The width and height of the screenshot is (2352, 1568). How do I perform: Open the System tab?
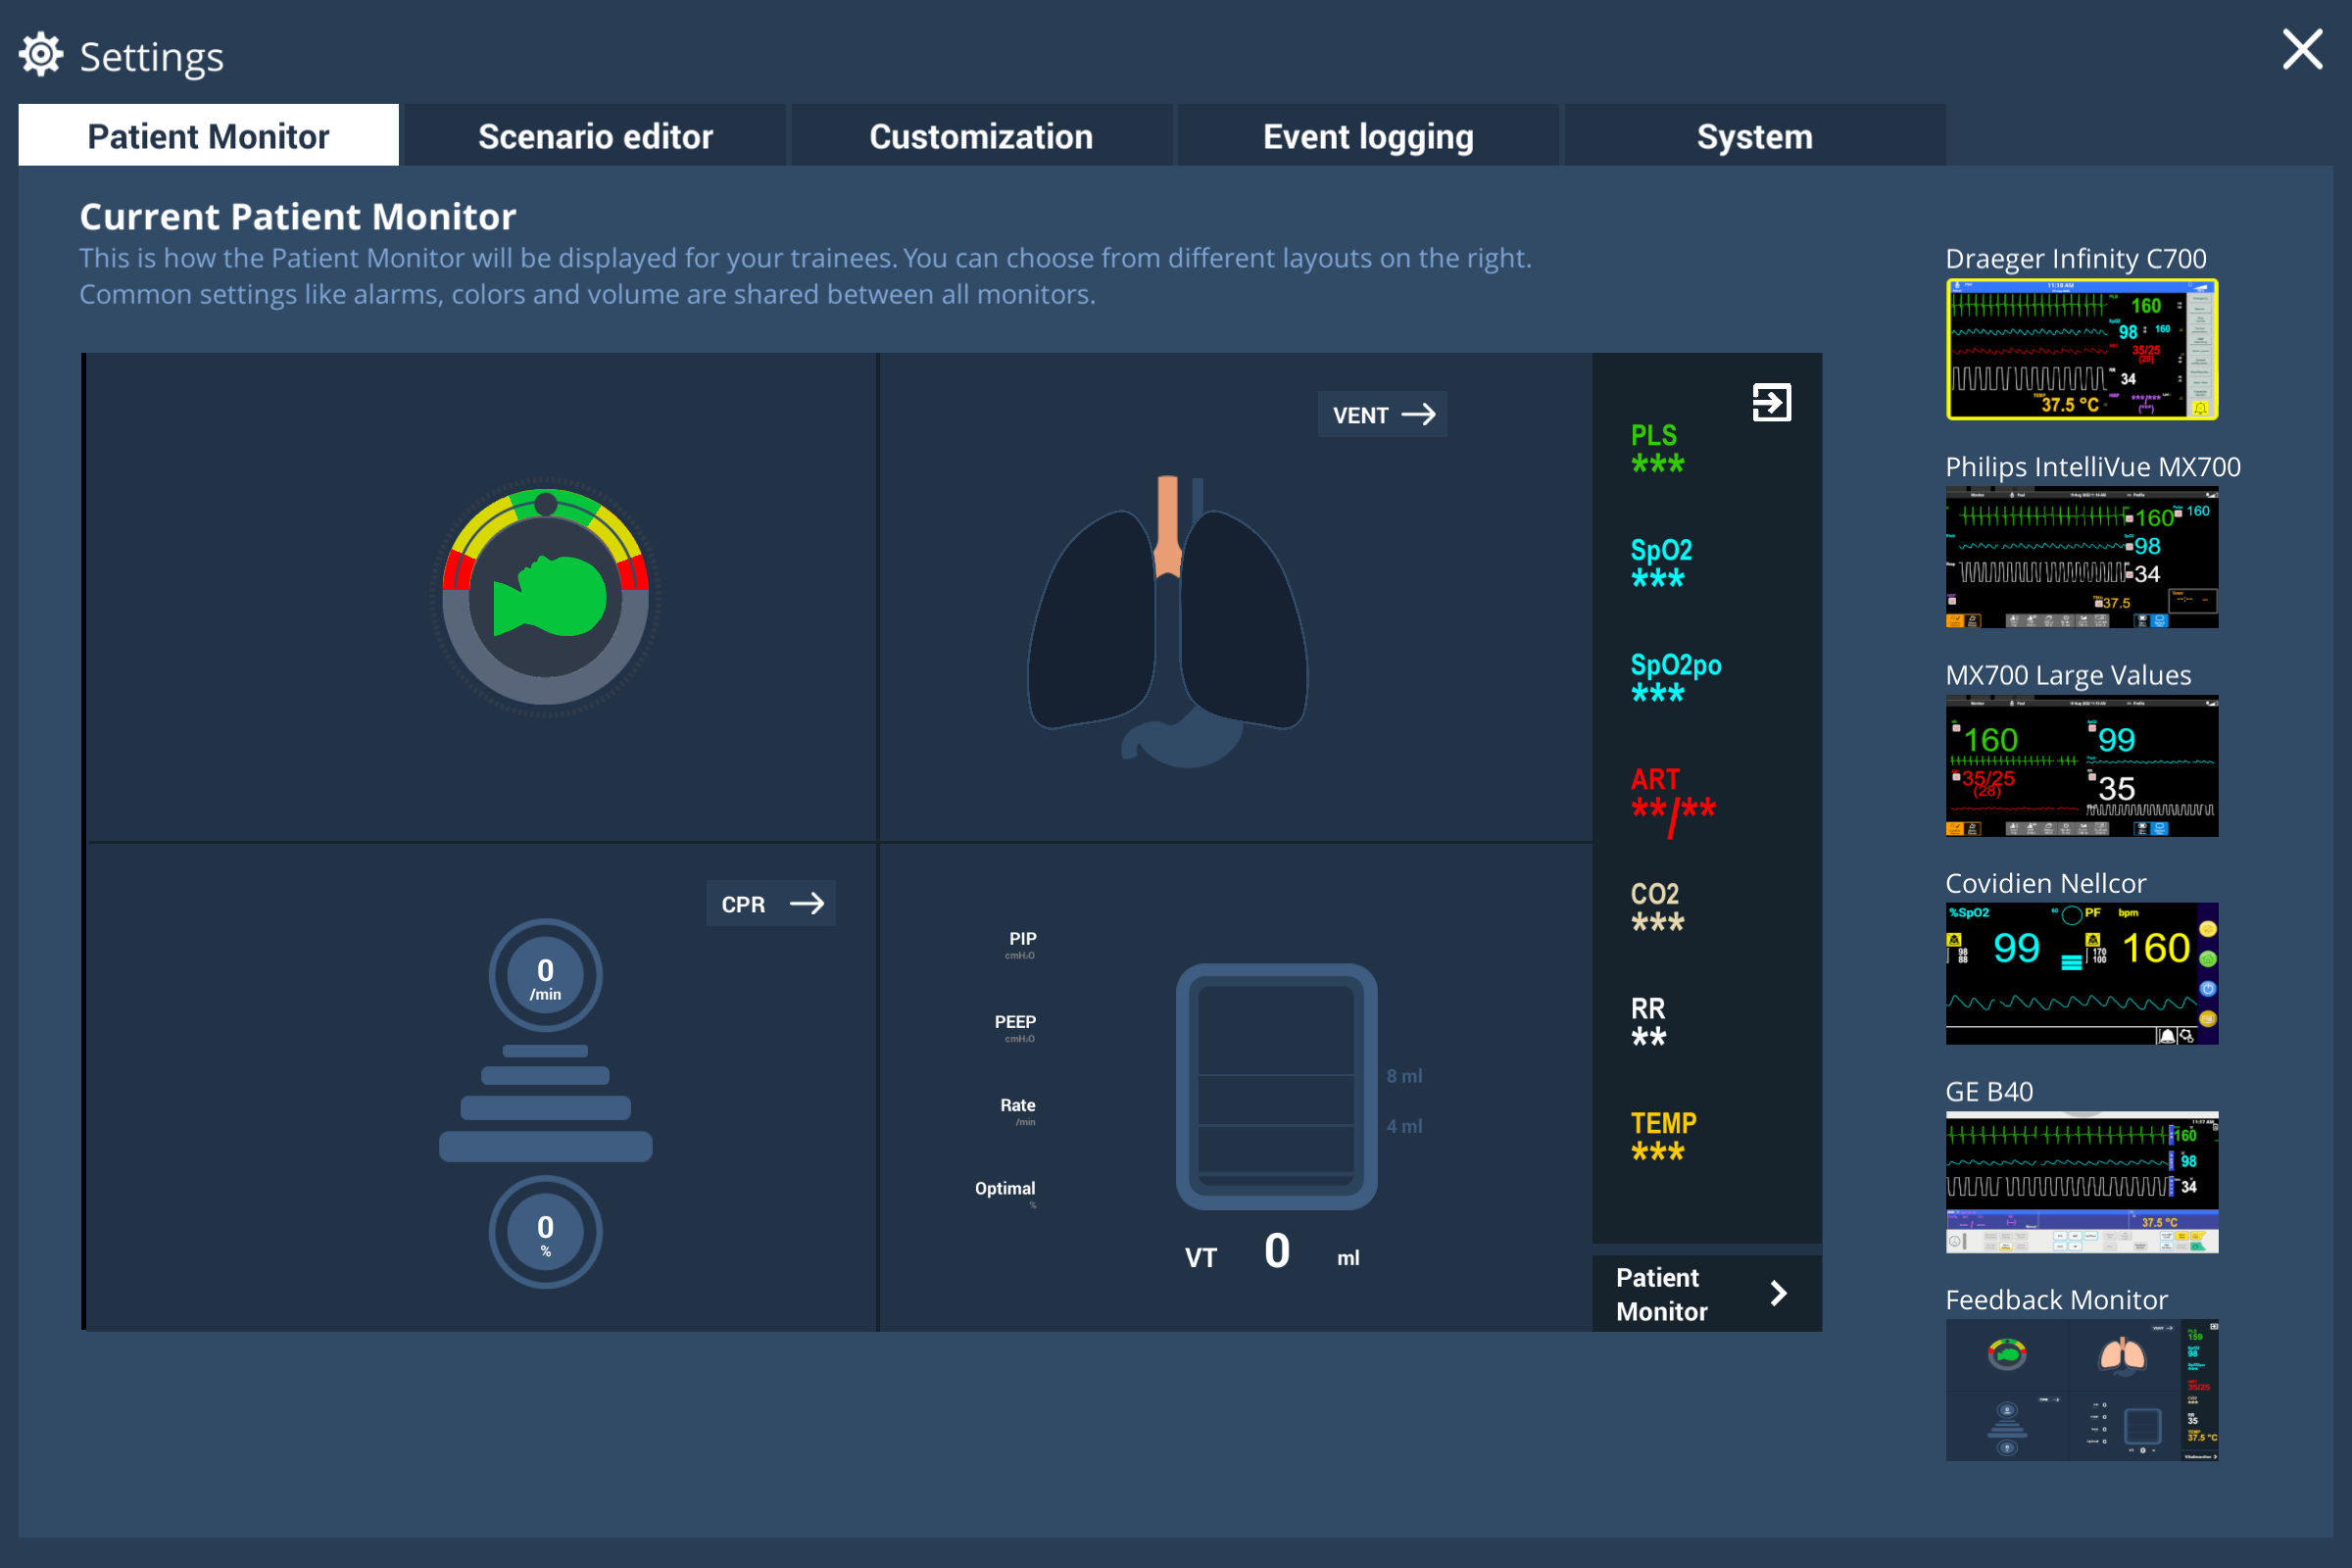(1754, 135)
